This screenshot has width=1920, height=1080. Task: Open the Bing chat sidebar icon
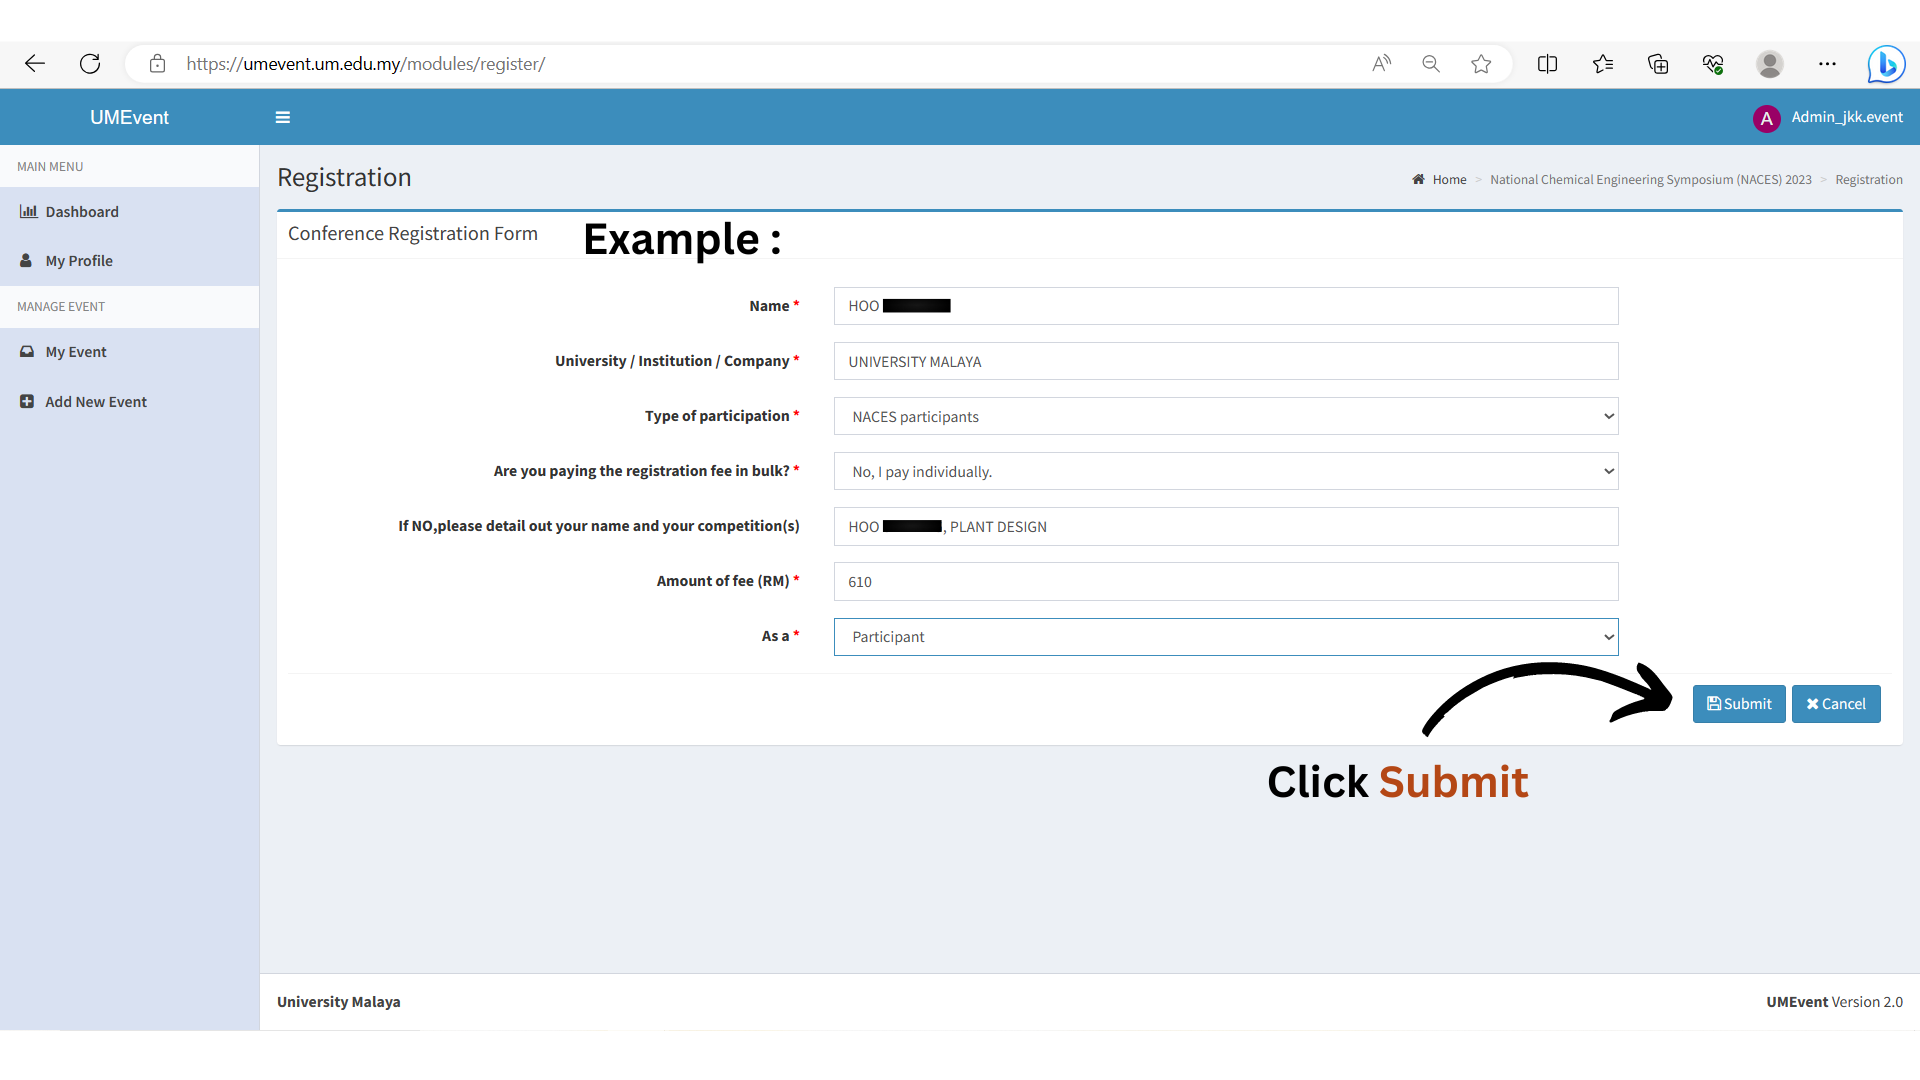[x=1886, y=64]
